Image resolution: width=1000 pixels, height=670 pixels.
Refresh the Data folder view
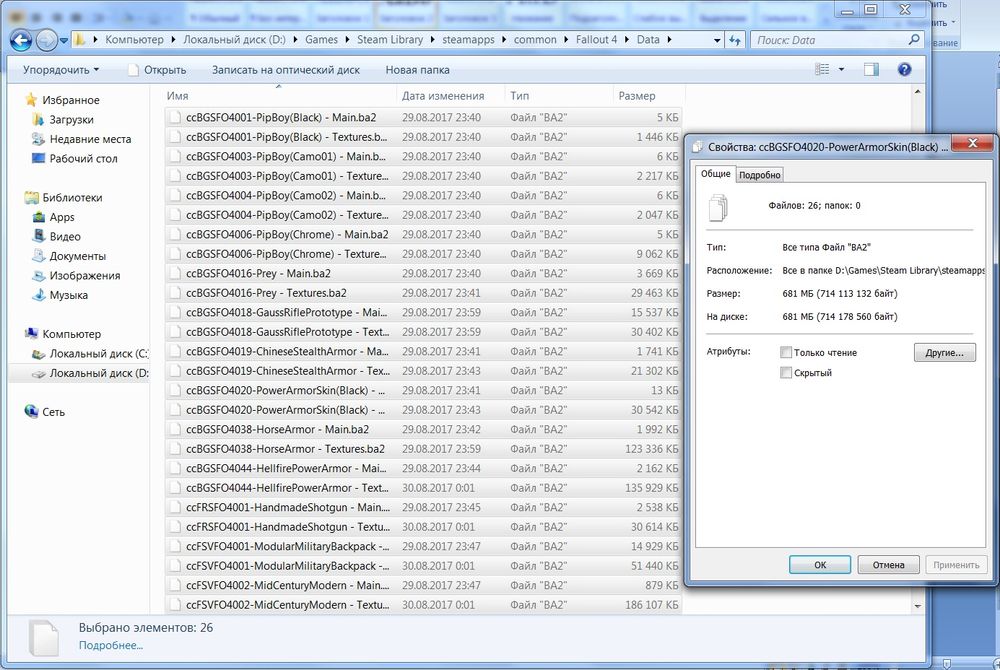[x=735, y=40]
